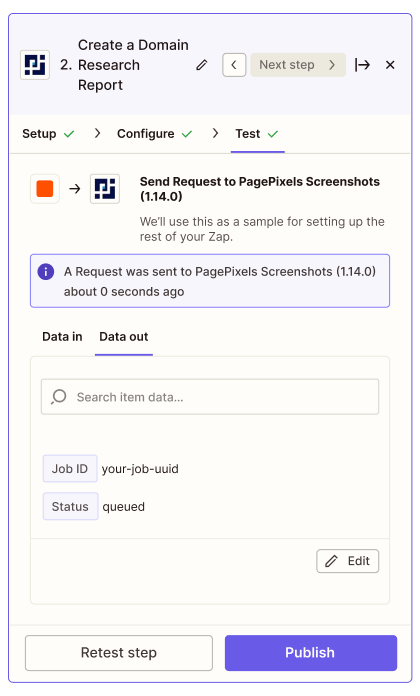Close the step editor panel

point(390,65)
